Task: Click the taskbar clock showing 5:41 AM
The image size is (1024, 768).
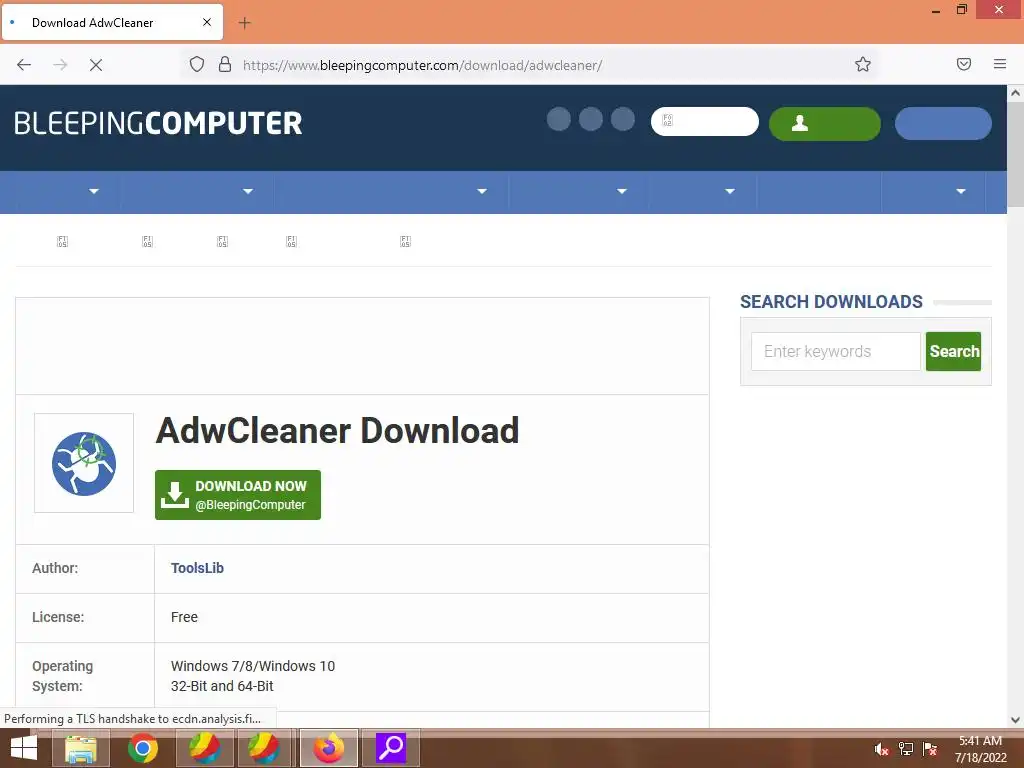Action: point(980,749)
